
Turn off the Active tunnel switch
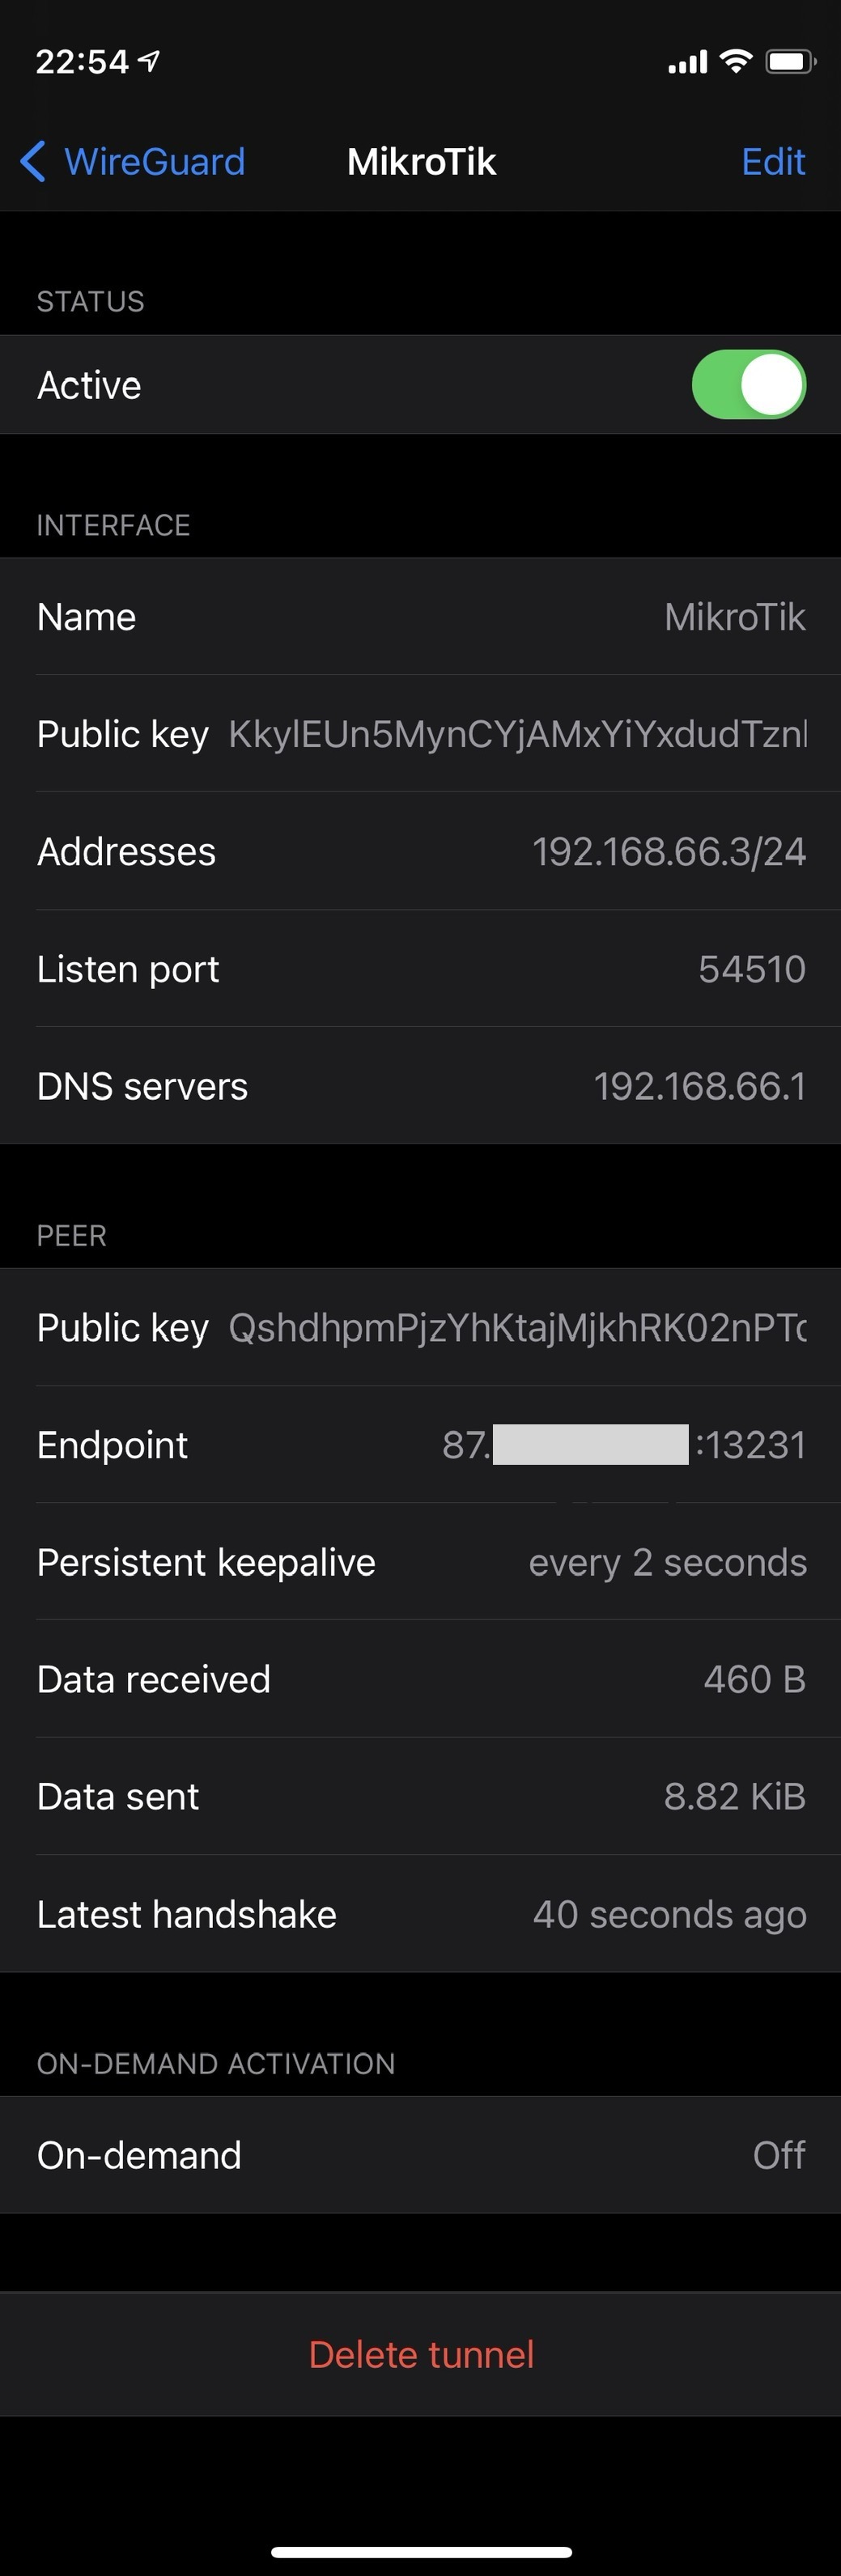coord(748,385)
